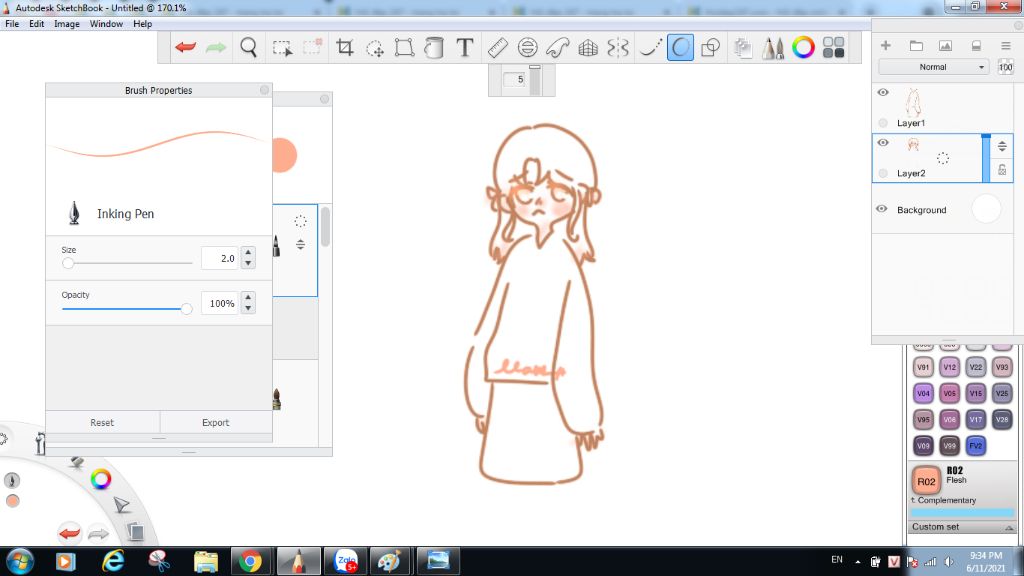Decrease brush Opacity with the down arrow
This screenshot has width=1024, height=576.
(x=248, y=308)
